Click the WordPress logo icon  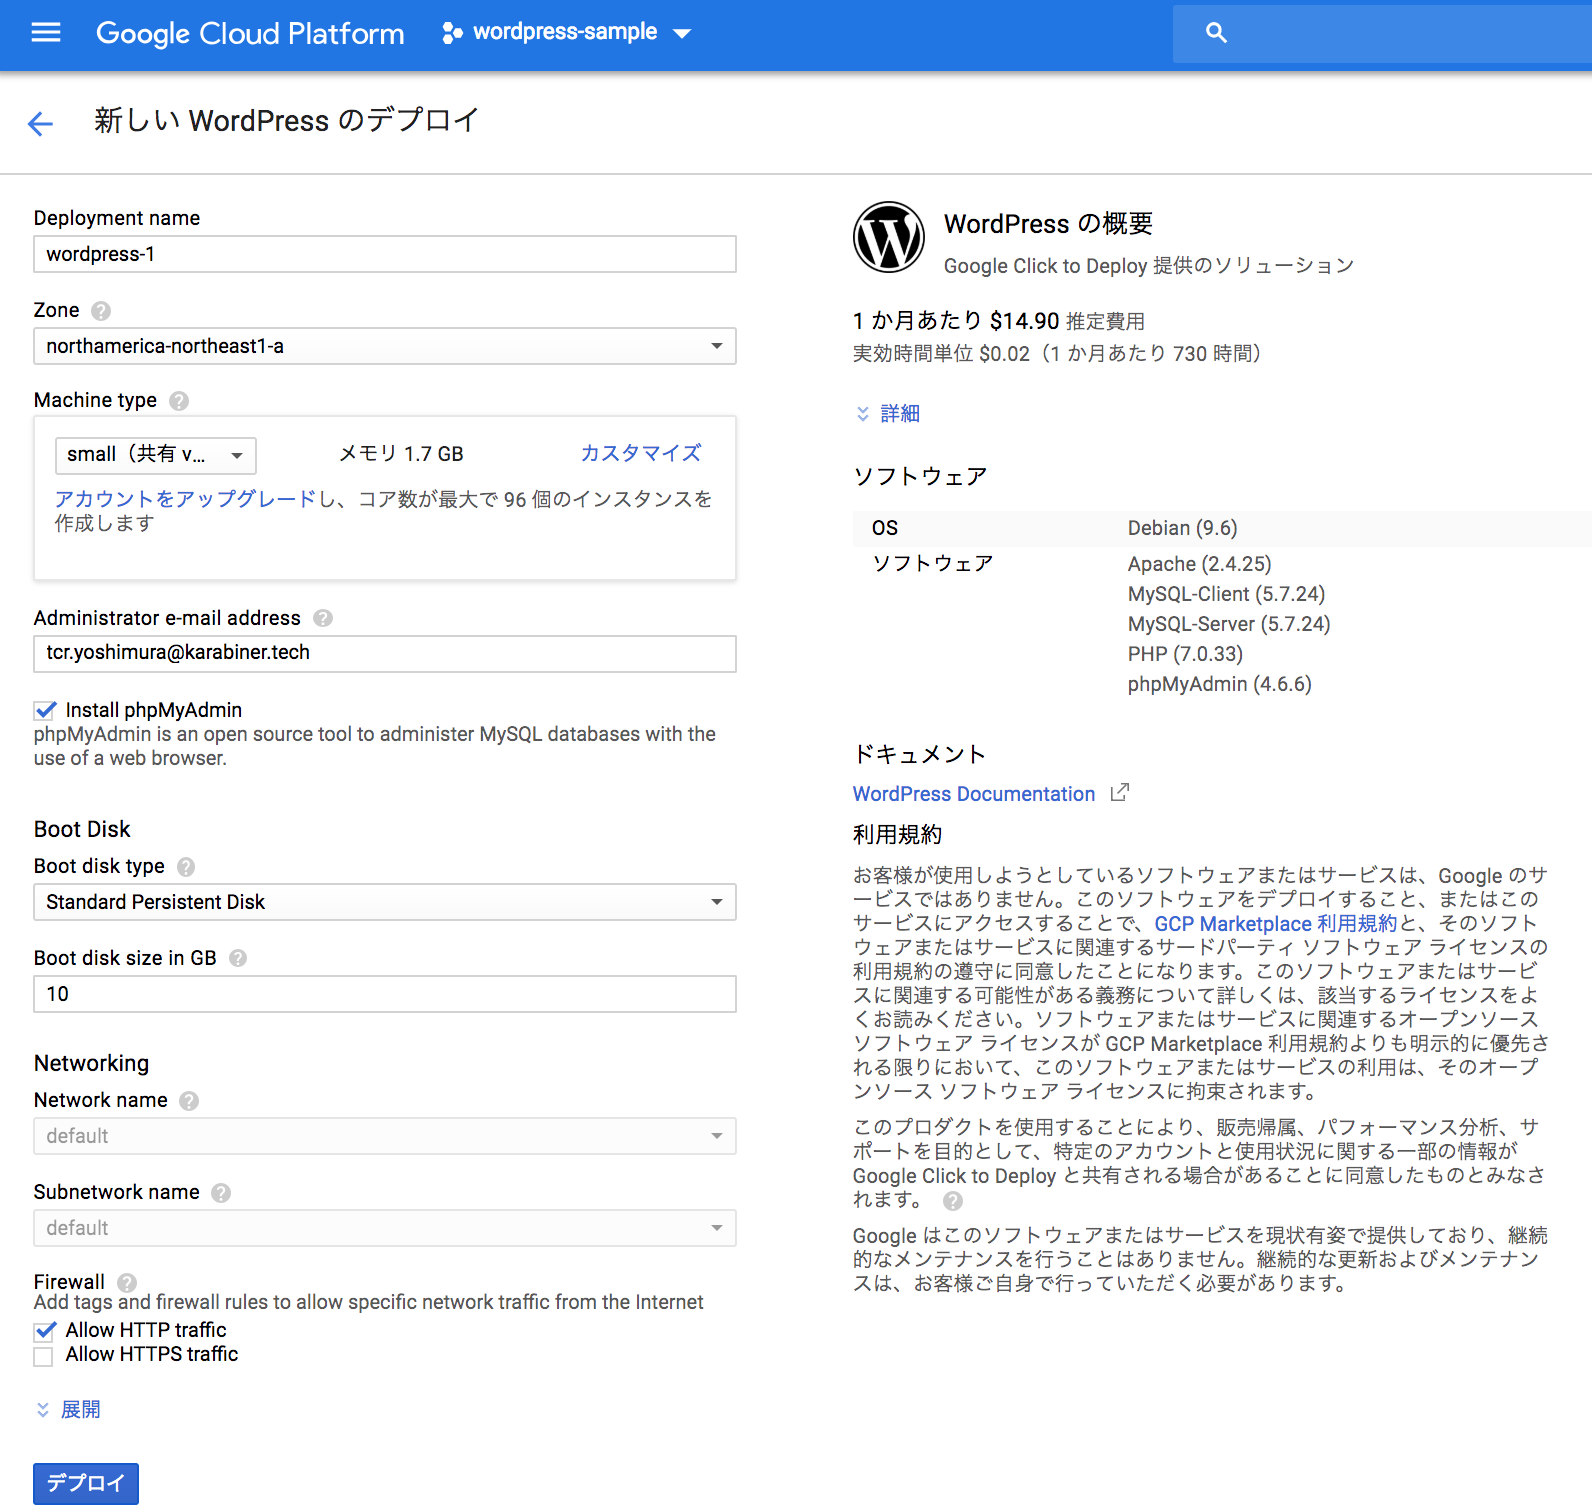point(888,238)
